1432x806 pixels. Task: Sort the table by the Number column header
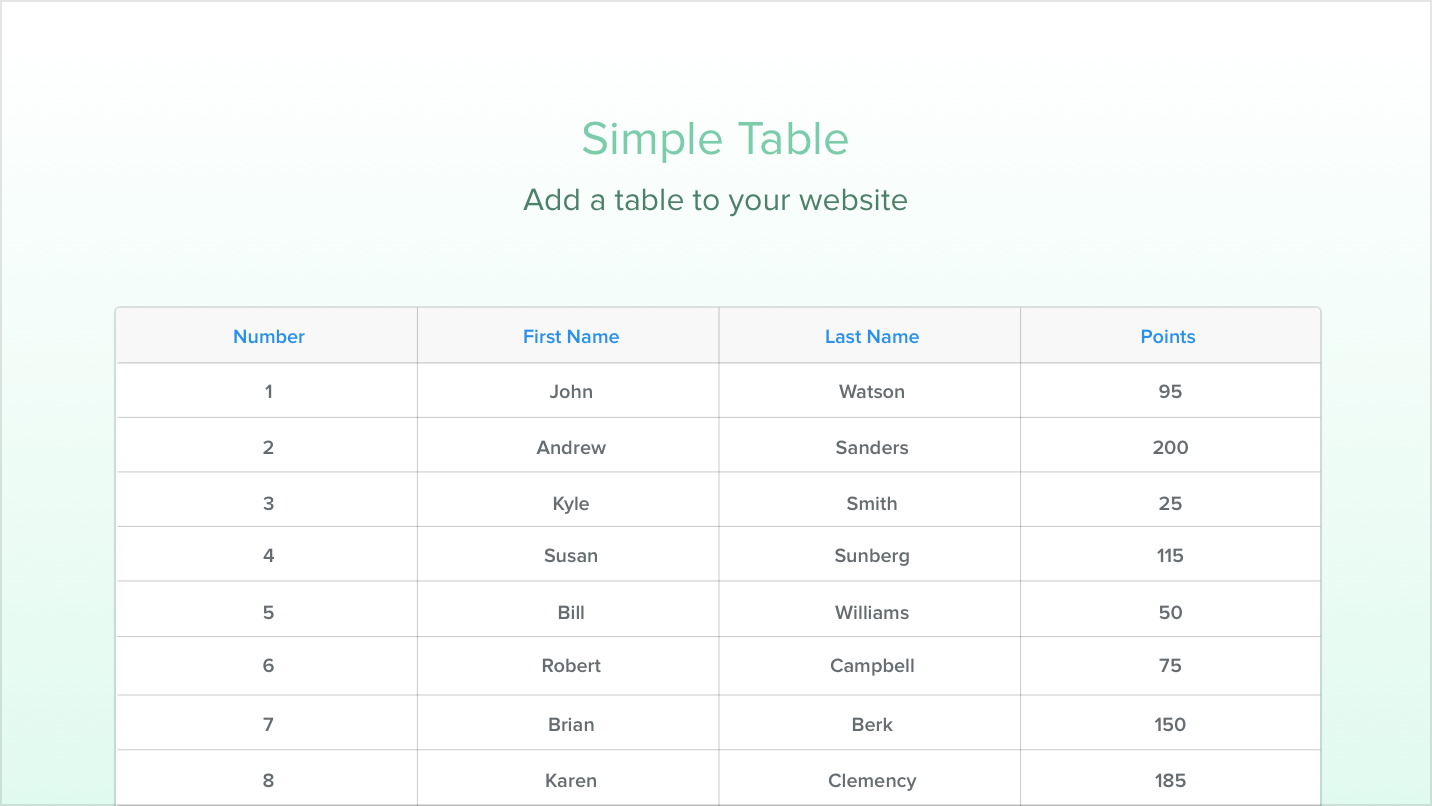tap(268, 336)
